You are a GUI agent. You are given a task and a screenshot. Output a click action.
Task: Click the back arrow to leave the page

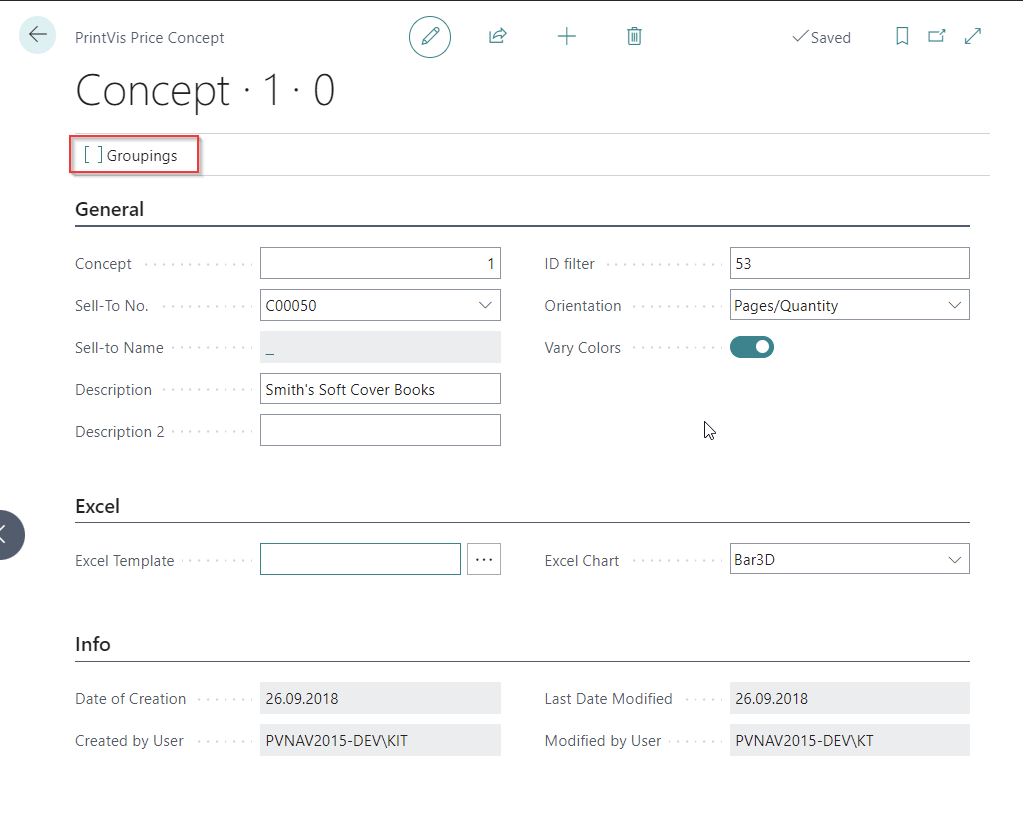click(x=36, y=36)
